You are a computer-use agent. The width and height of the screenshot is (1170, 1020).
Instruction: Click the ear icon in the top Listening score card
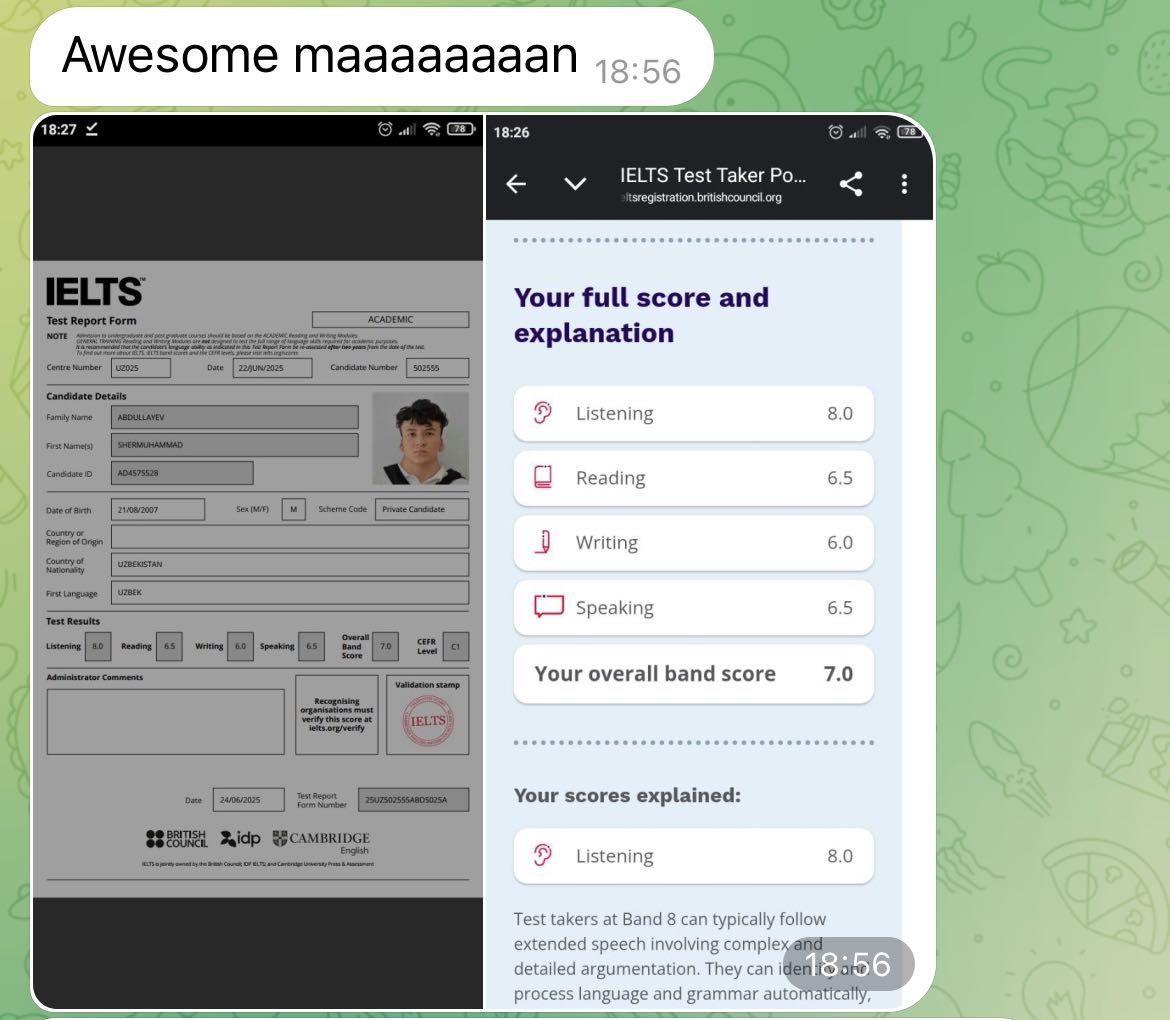pyautogui.click(x=542, y=413)
